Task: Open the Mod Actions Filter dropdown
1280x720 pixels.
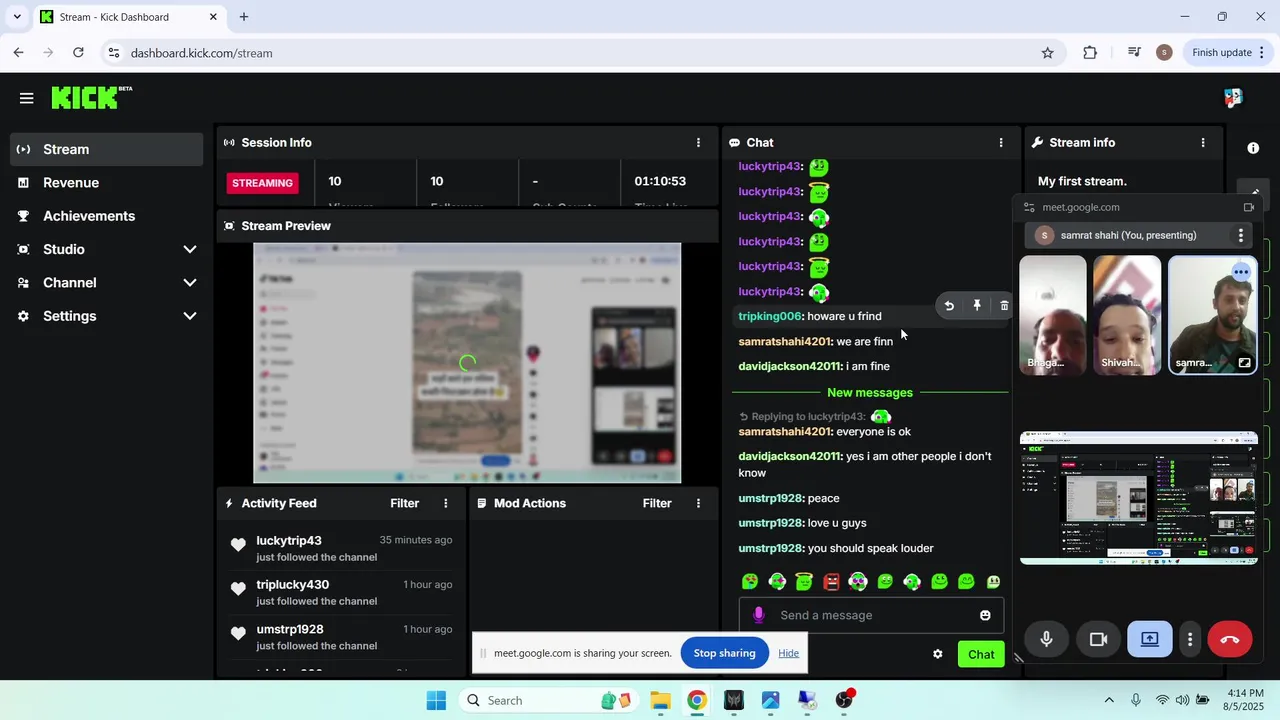Action: tap(657, 503)
